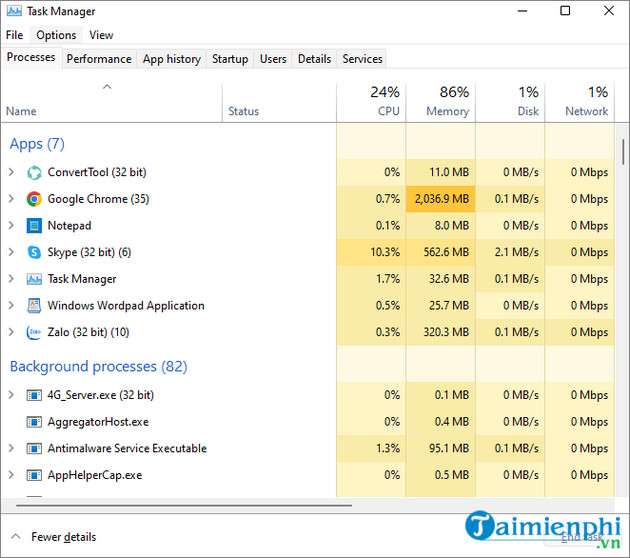This screenshot has width=630, height=558.
Task: Click the AggregatorHost.exe process icon
Action: [34, 422]
